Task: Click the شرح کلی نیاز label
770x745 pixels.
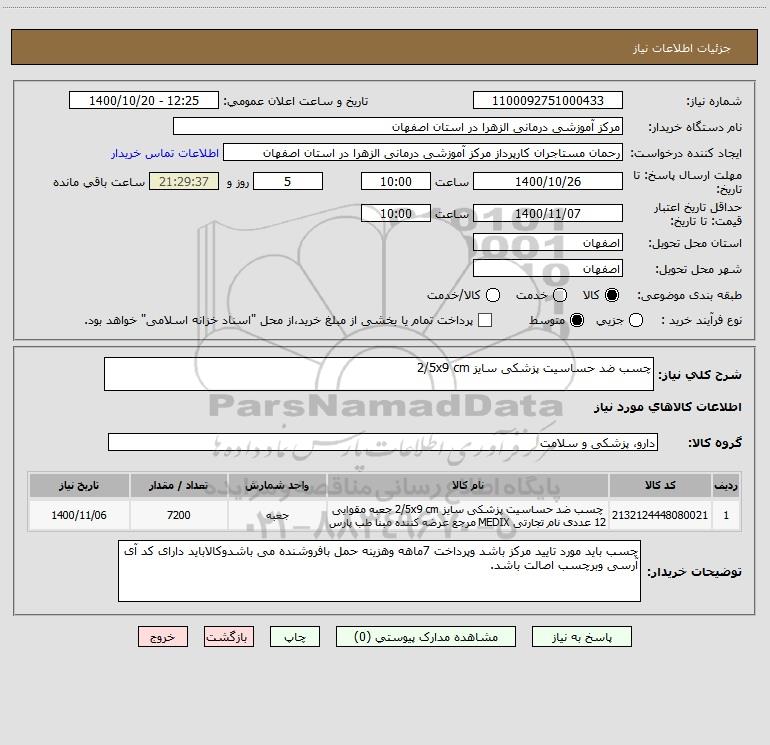Action: click(x=700, y=375)
